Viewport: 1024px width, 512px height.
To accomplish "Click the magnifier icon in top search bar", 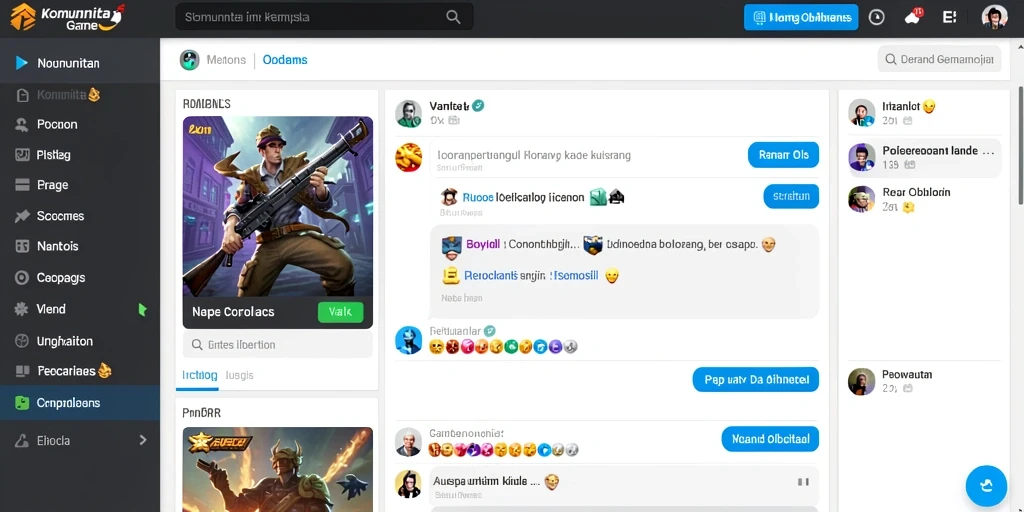I will 453,17.
